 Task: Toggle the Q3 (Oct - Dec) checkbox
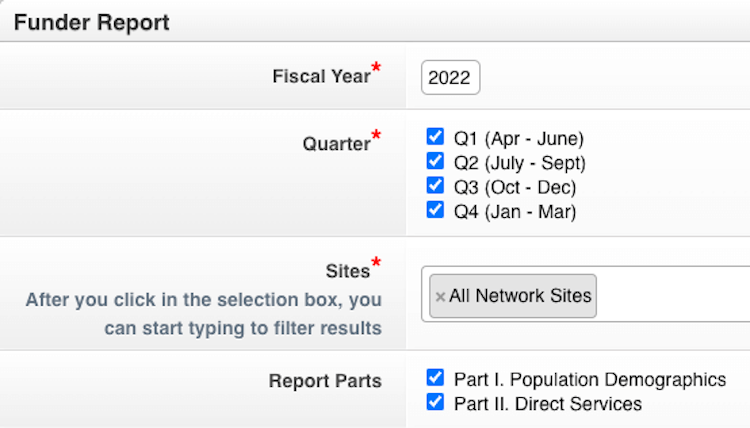(435, 186)
